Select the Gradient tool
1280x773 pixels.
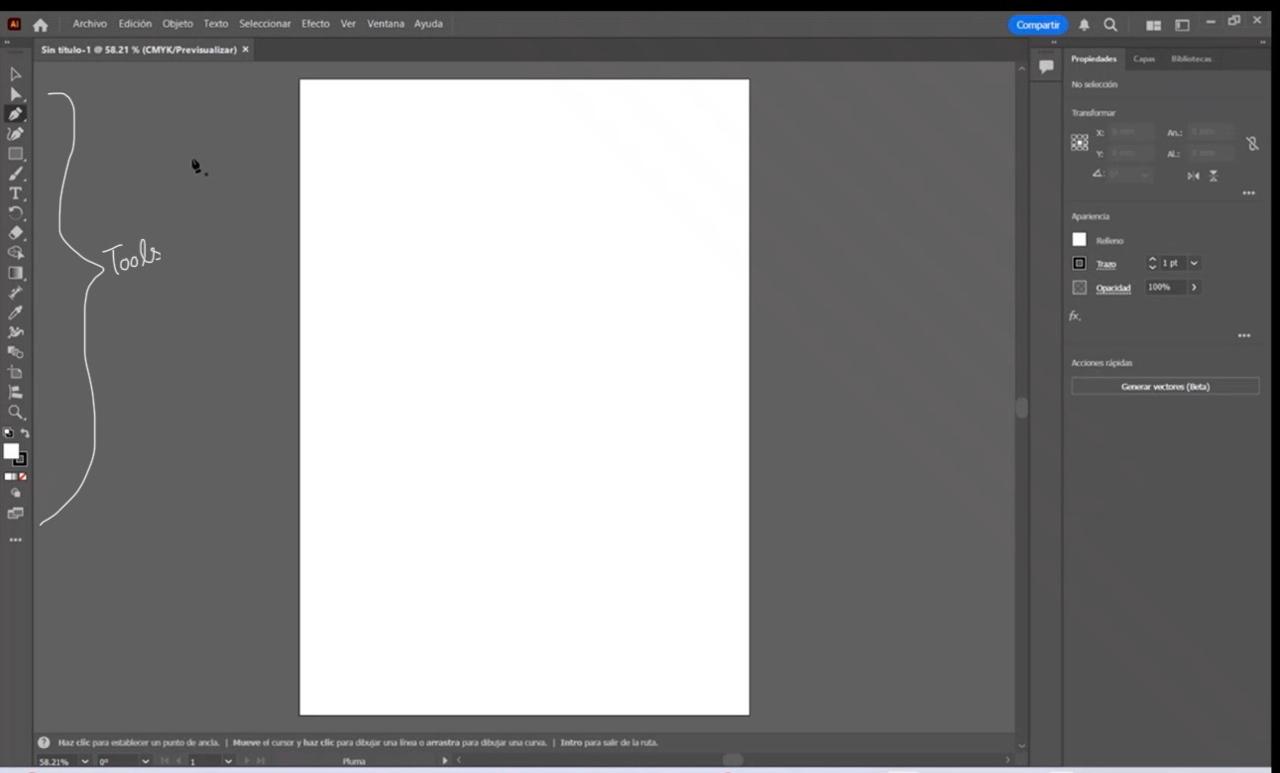tap(15, 273)
